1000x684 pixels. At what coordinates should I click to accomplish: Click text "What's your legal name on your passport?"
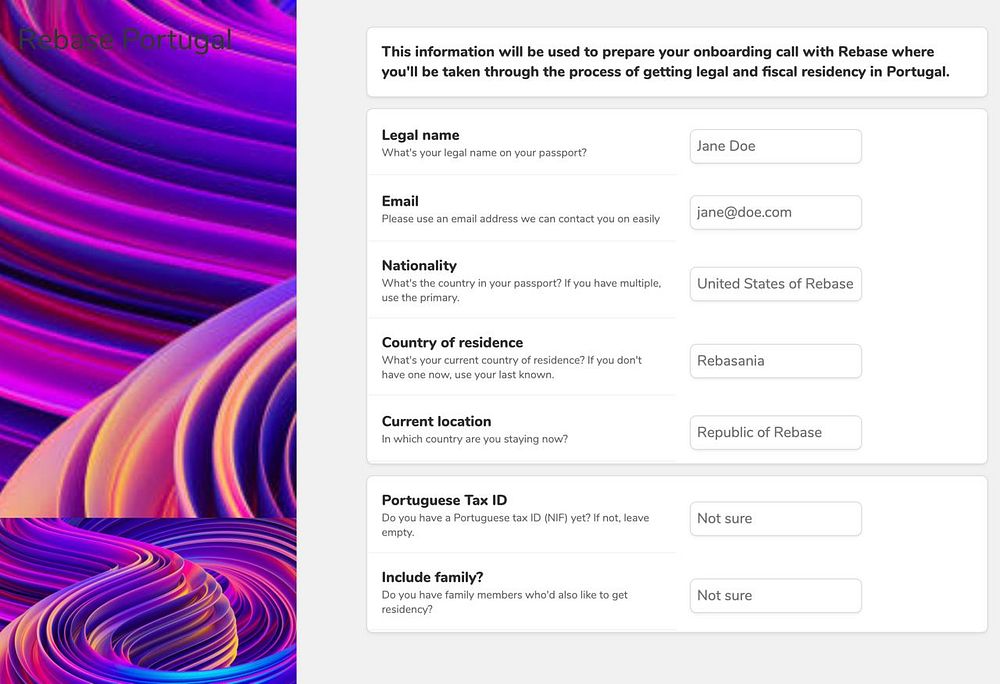click(484, 152)
